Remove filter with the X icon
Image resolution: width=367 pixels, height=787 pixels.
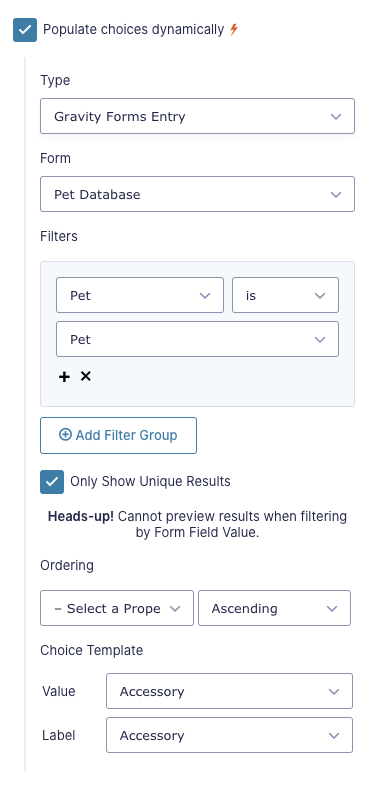point(86,376)
